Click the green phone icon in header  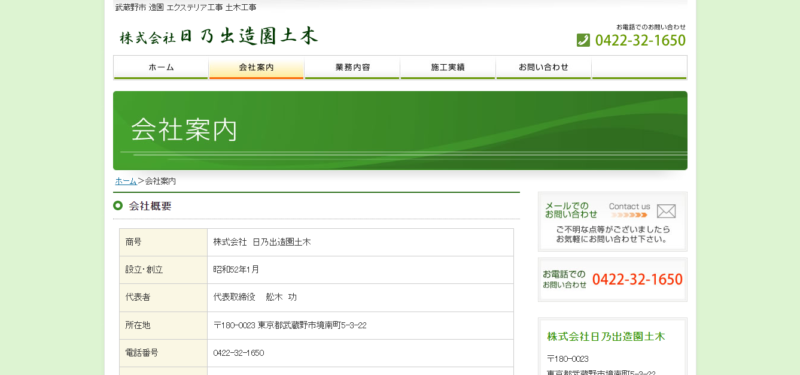[583, 40]
